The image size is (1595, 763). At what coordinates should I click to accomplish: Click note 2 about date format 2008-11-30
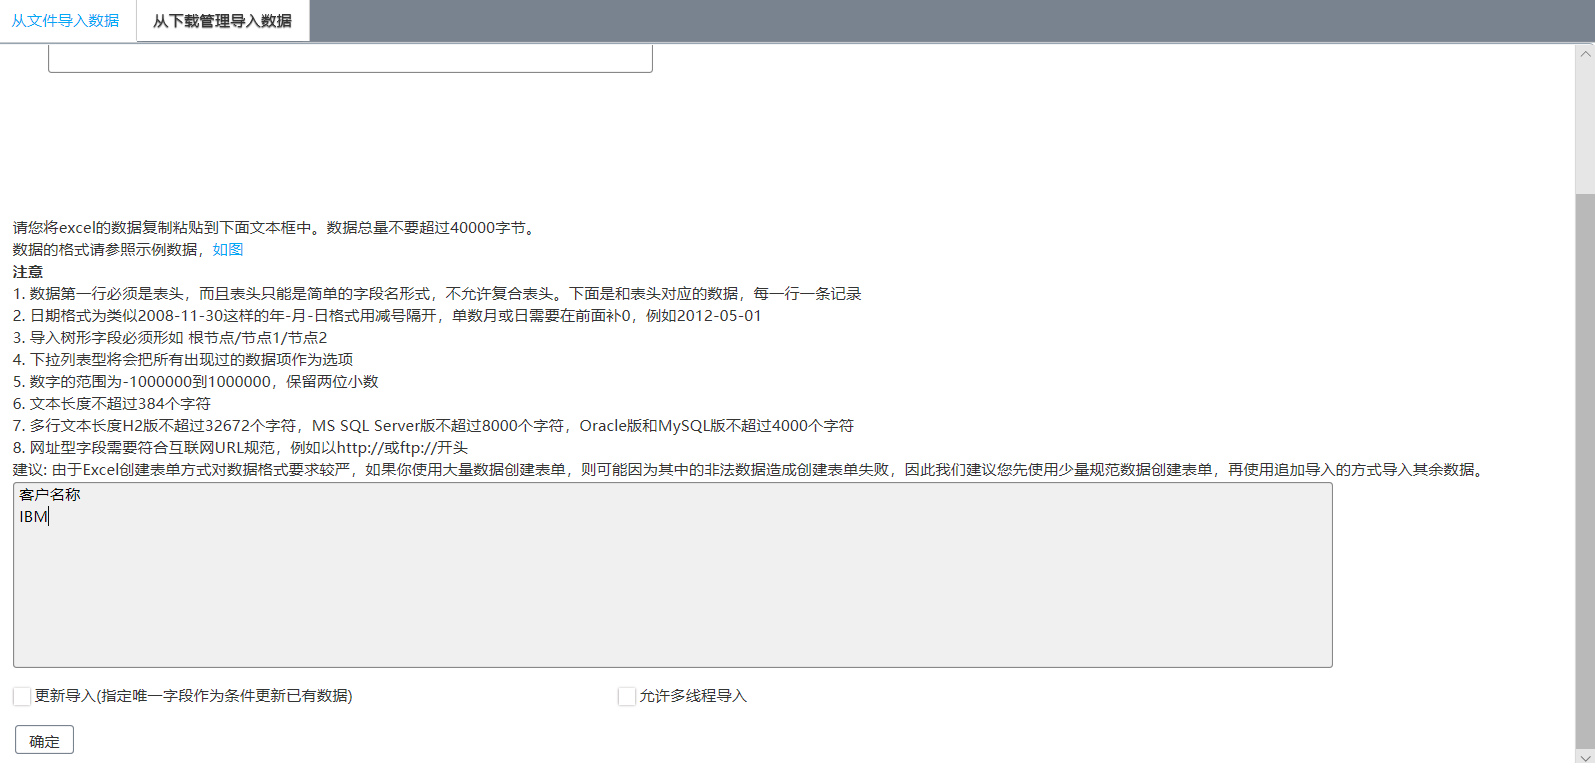[387, 316]
